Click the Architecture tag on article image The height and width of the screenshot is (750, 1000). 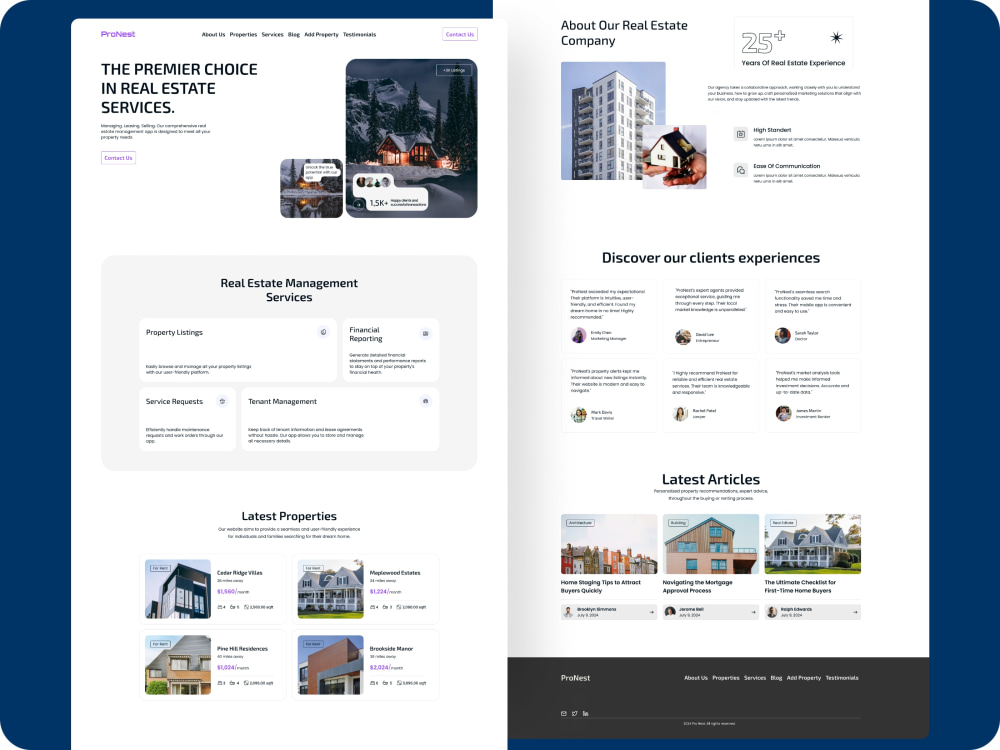580,523
